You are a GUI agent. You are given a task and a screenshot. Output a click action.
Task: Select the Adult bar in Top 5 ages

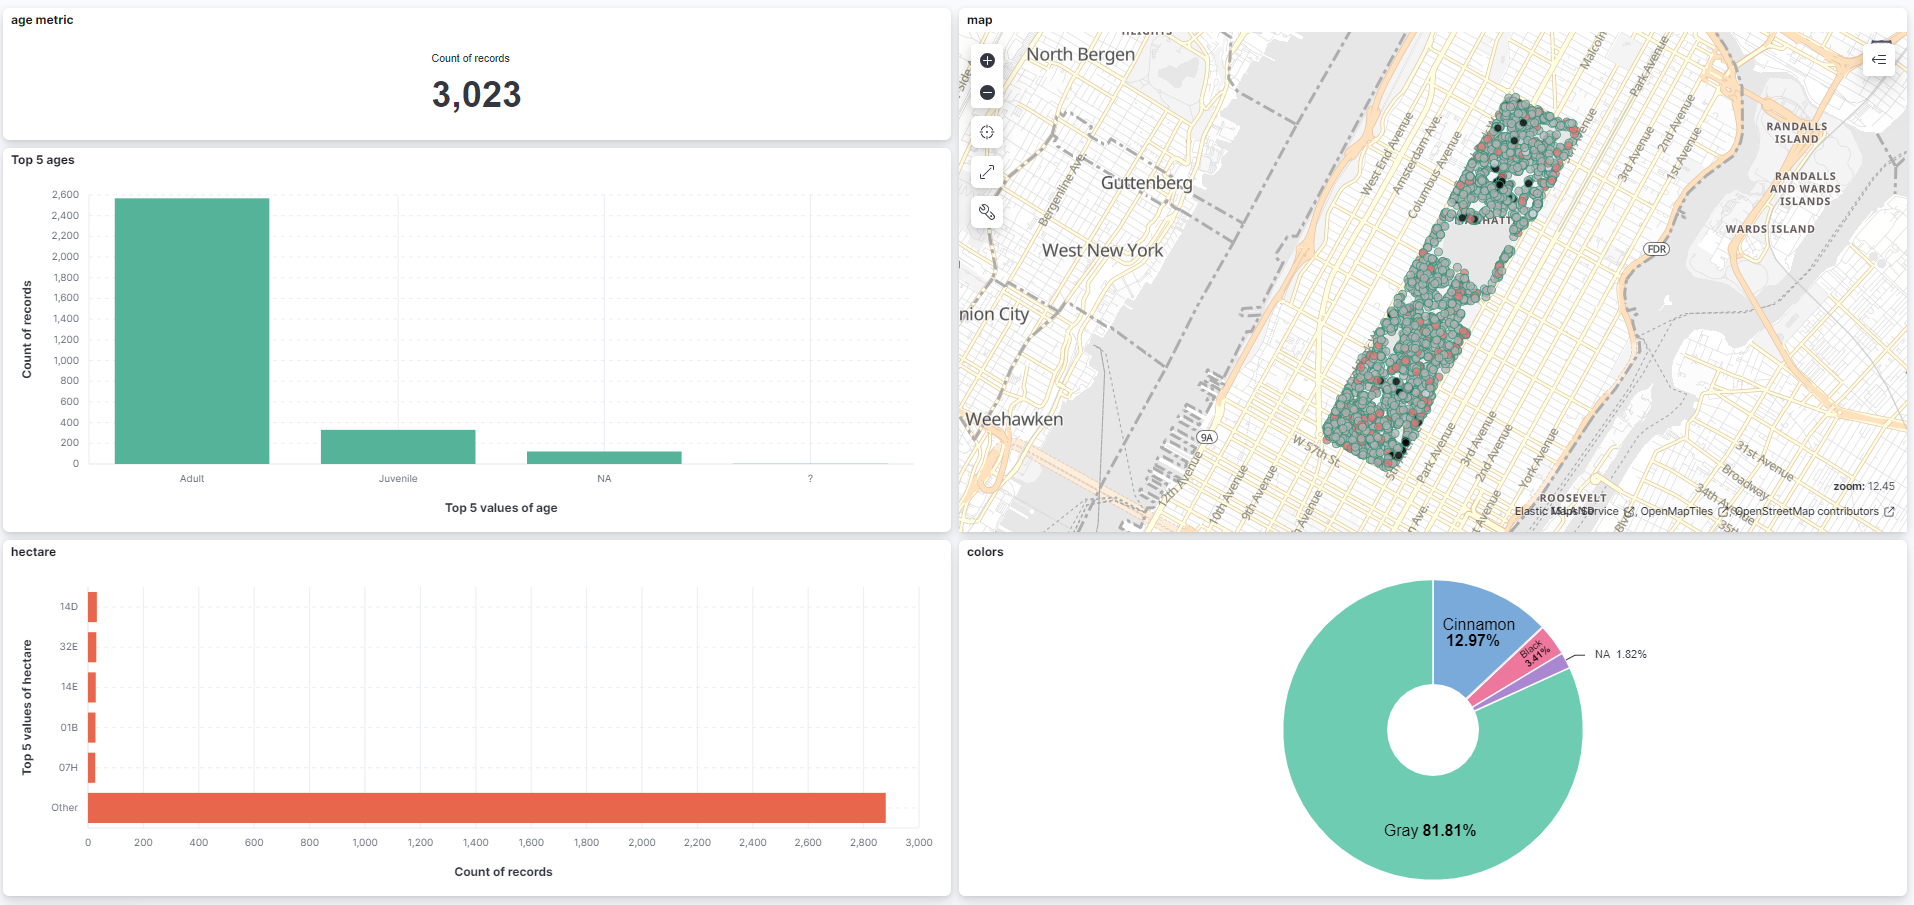tap(191, 330)
